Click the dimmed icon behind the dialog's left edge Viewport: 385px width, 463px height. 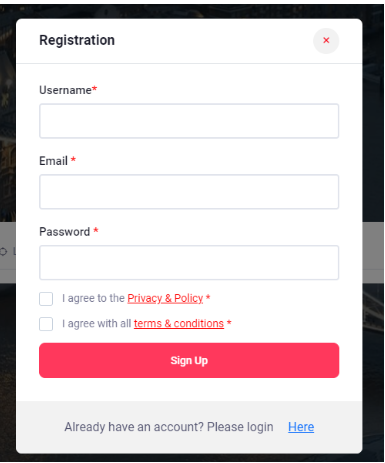click(x=3, y=251)
